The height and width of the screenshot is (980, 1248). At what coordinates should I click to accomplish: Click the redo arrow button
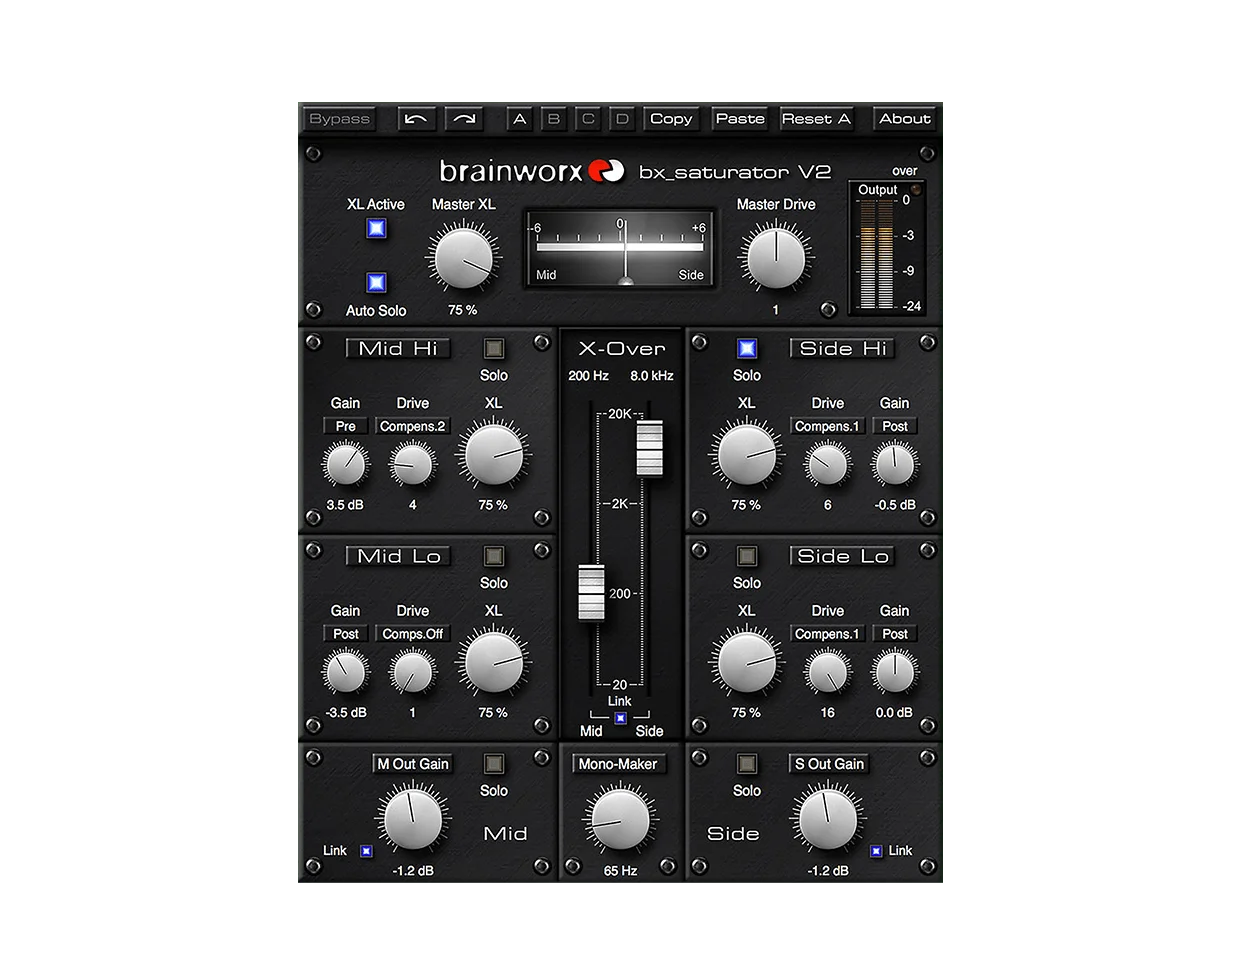coord(463,119)
